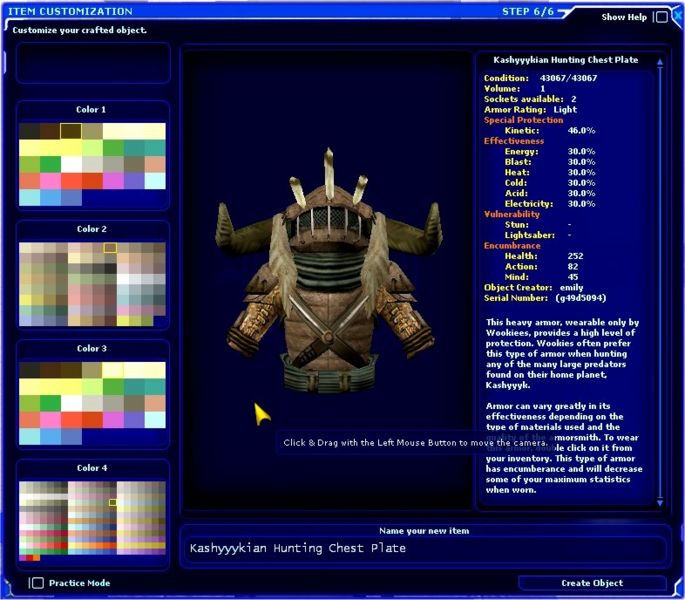
Task: Choose the black first swatch in Color 3
Action: pyautogui.click(x=28, y=370)
